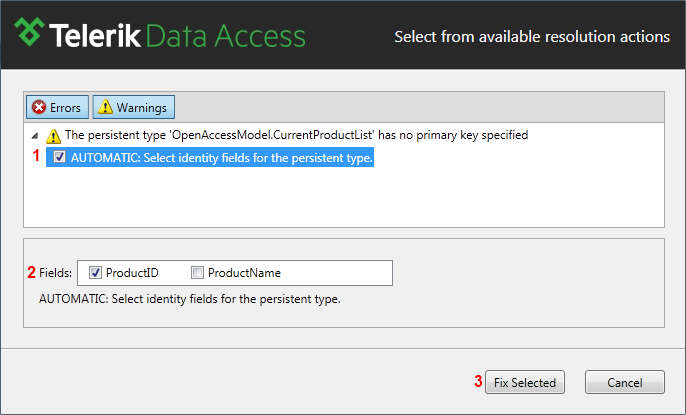Toggle the Warnings filter button
This screenshot has width=686, height=415.
[x=133, y=107]
